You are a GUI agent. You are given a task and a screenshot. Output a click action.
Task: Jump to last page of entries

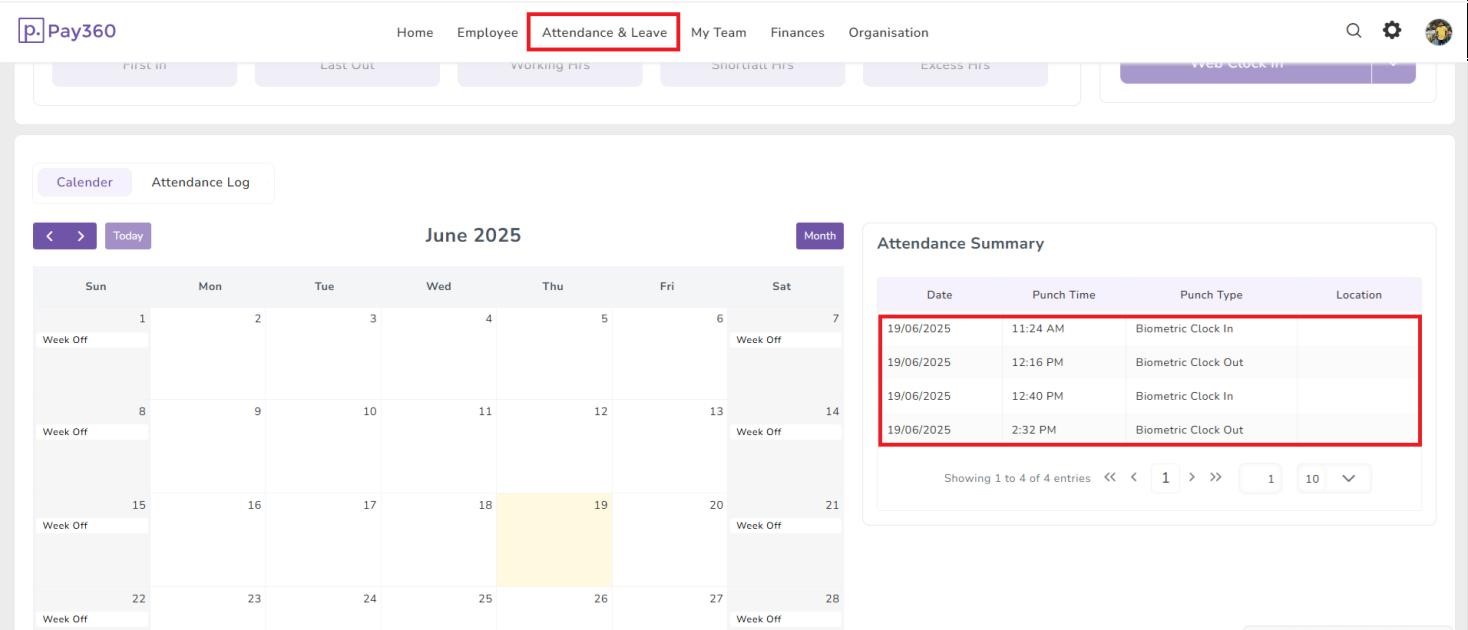point(1216,477)
